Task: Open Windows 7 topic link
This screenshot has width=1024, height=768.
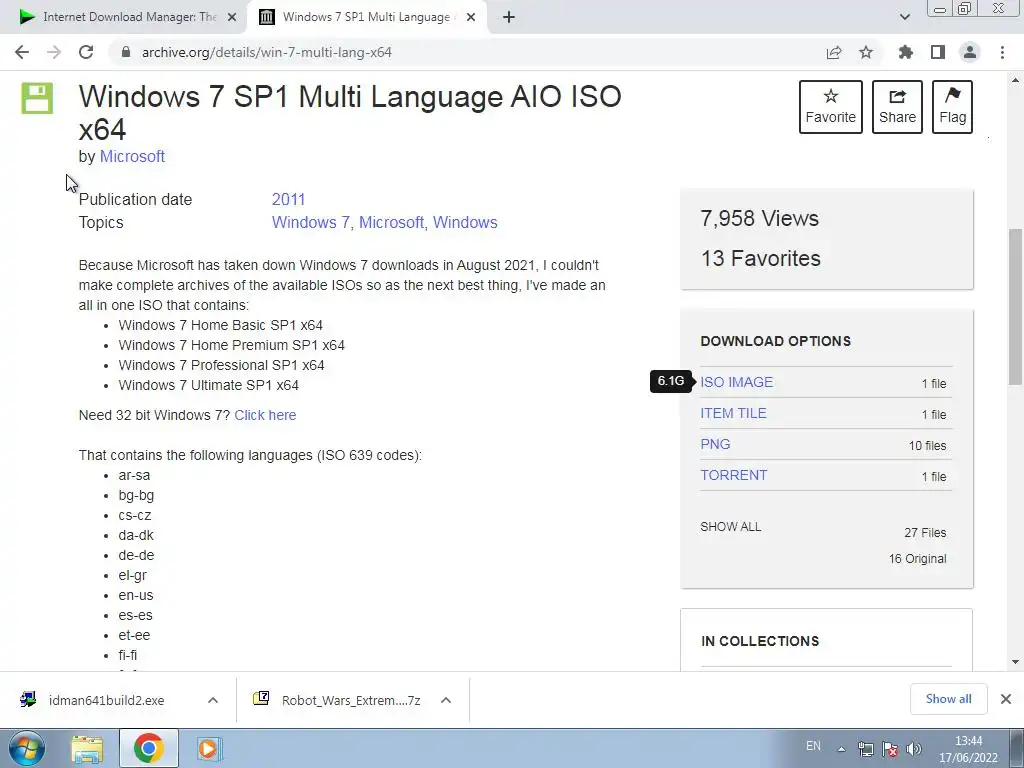Action: [311, 223]
